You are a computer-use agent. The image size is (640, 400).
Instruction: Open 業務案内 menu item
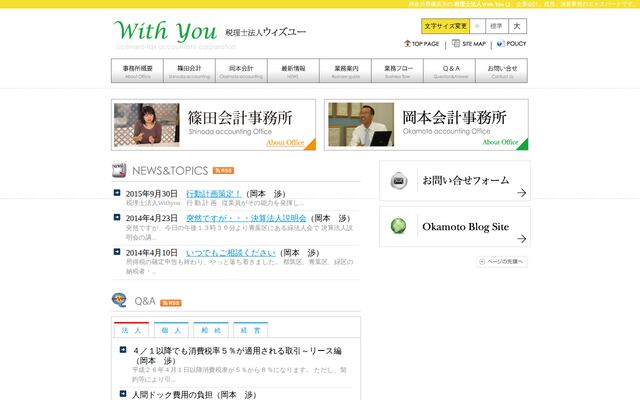[x=346, y=71]
